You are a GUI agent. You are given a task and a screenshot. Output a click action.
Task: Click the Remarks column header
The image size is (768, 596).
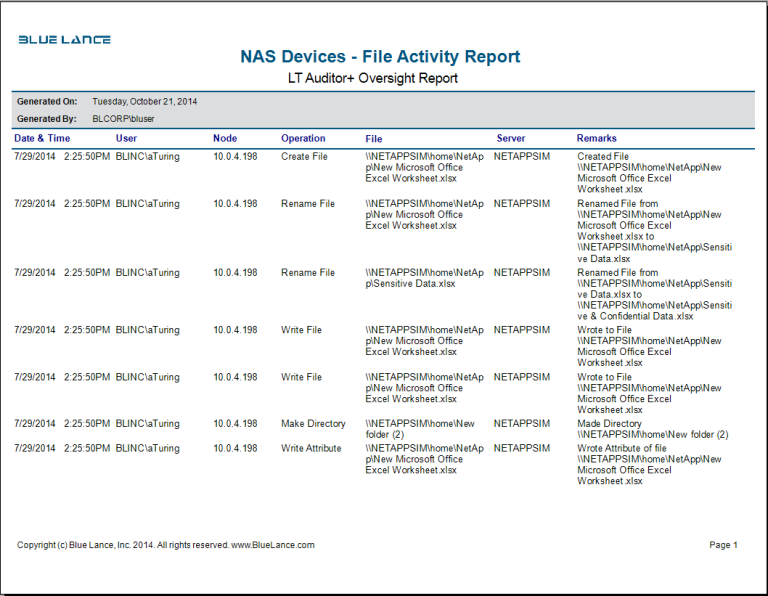596,138
